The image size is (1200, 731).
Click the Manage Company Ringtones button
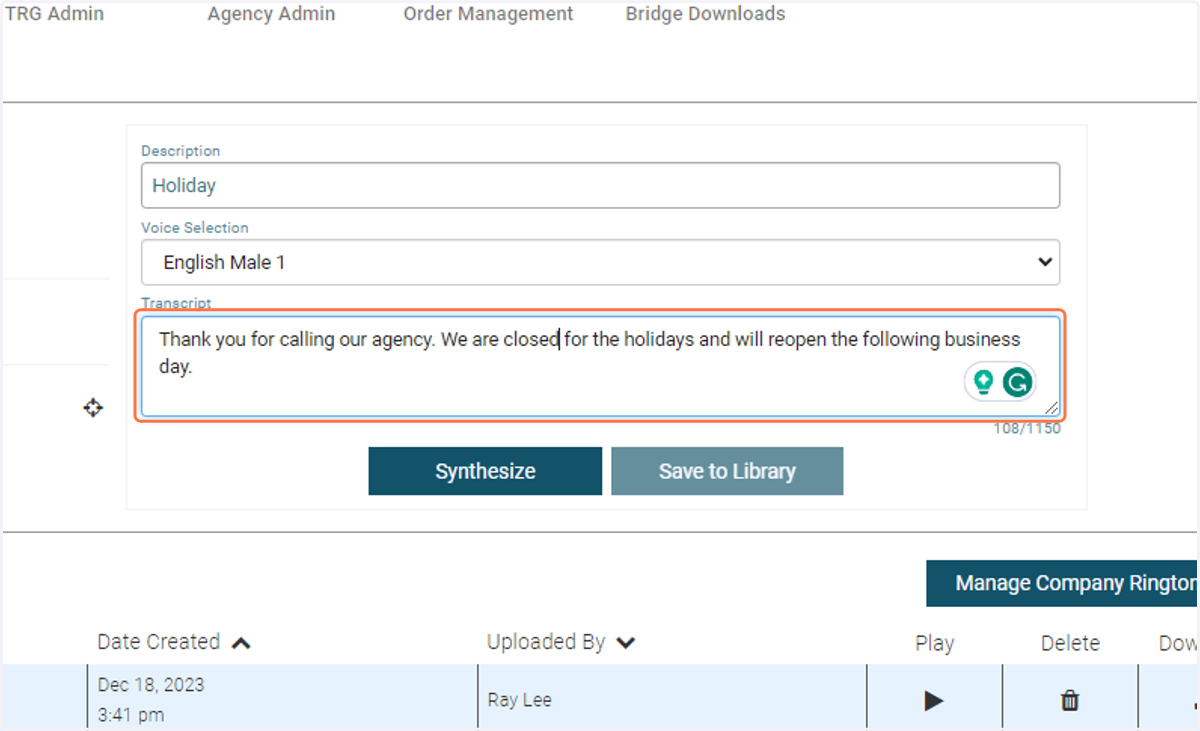click(x=1063, y=583)
